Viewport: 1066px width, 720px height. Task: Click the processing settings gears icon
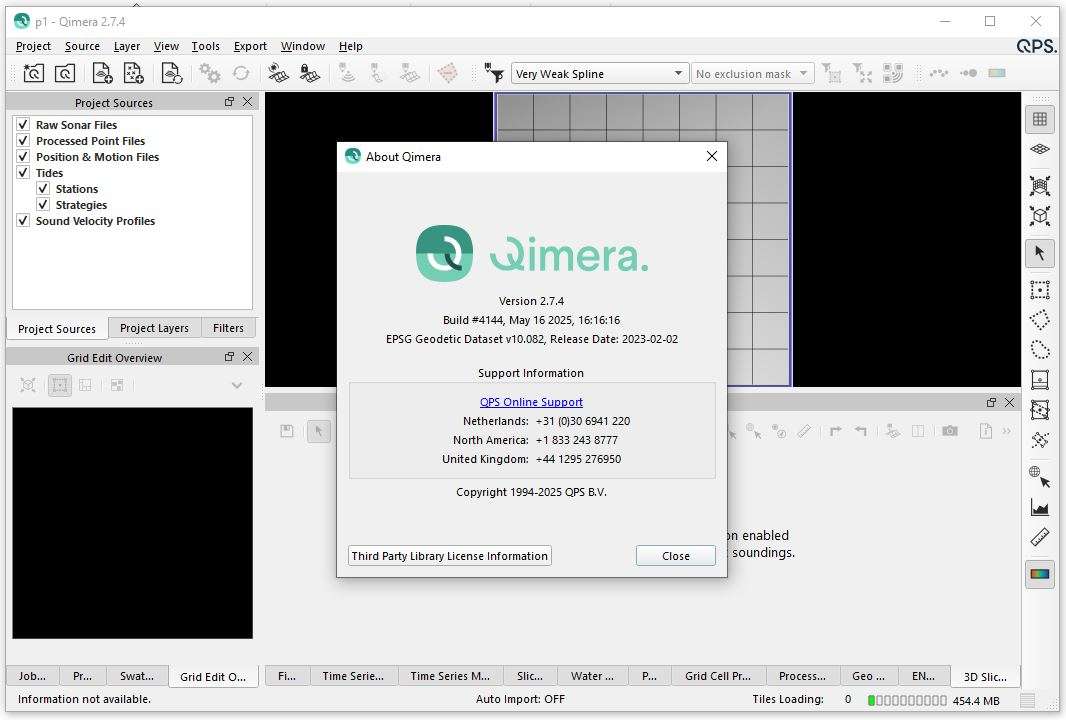[209, 73]
